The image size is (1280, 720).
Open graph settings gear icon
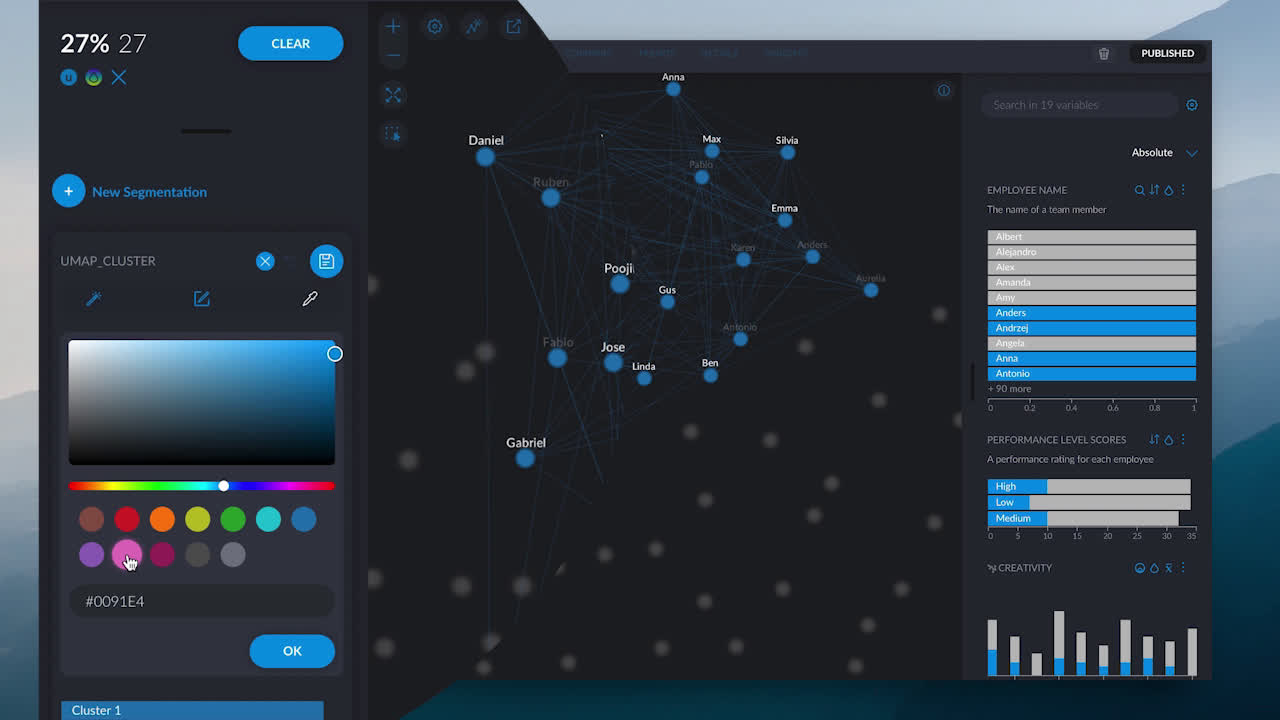pos(435,27)
